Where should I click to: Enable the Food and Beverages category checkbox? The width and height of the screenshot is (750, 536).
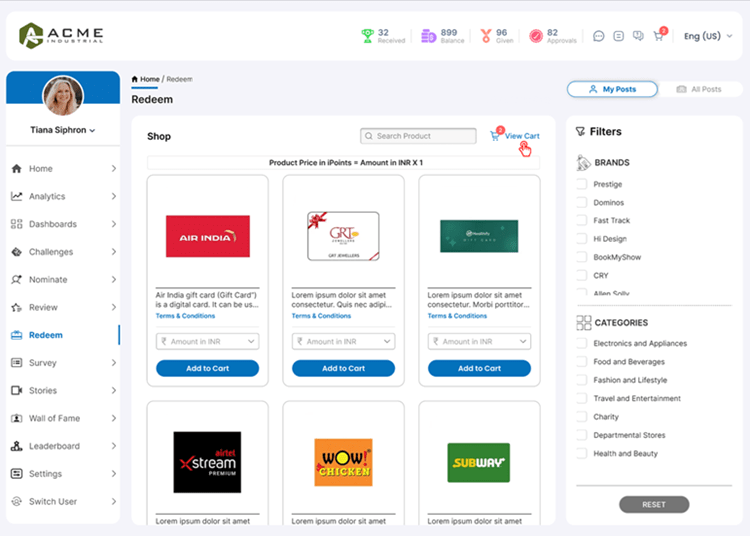coord(582,362)
